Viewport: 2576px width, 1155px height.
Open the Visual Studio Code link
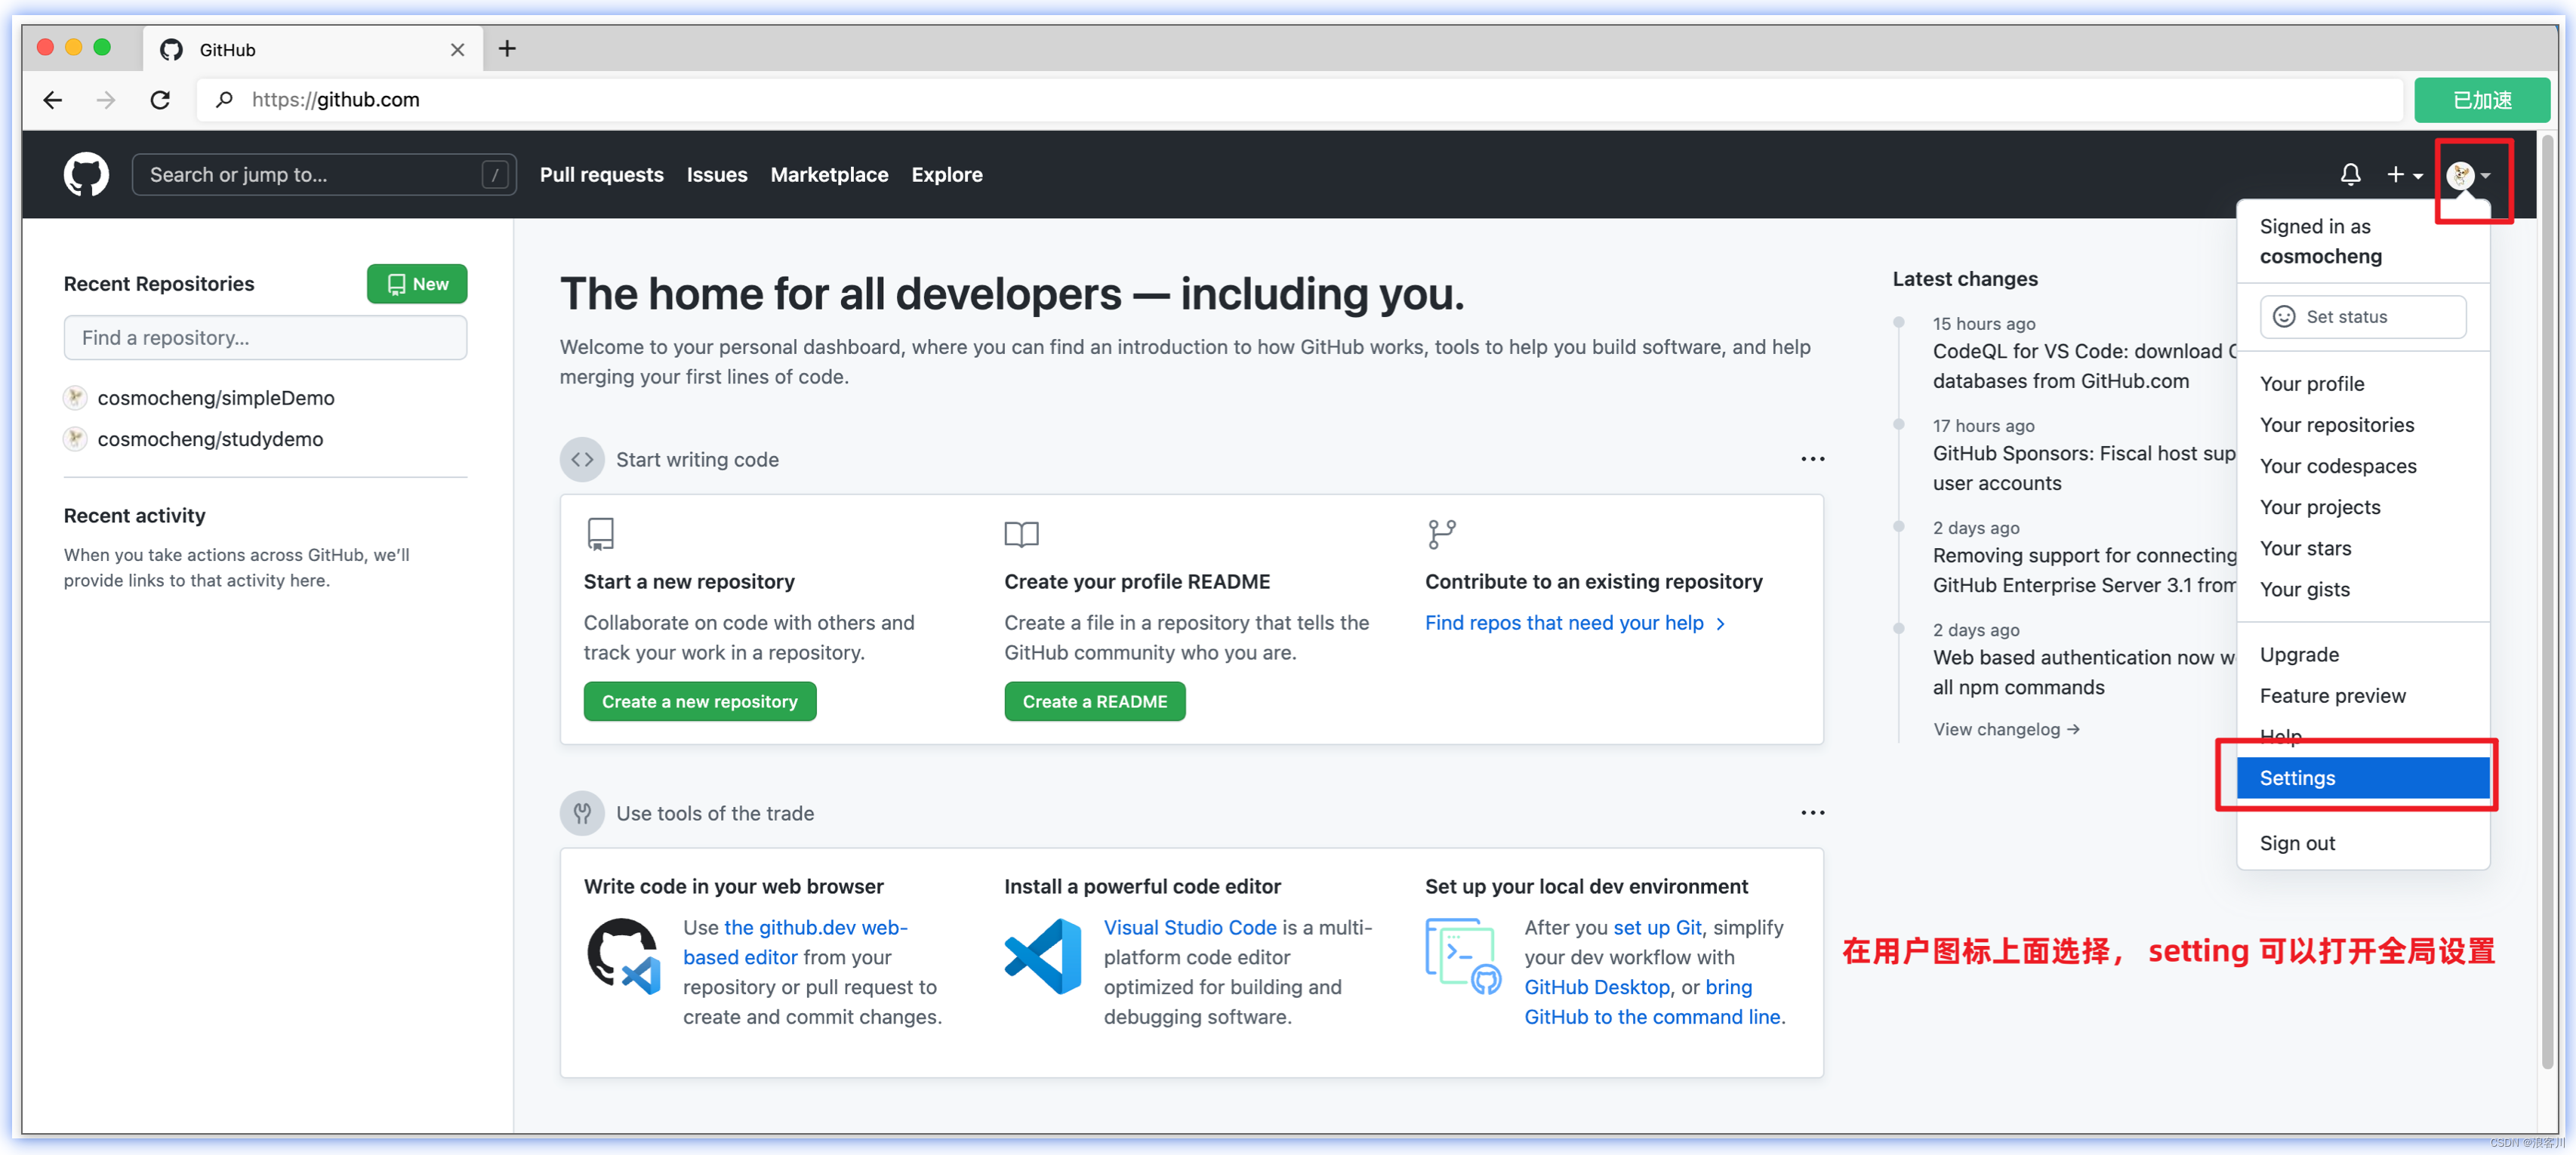tap(1190, 928)
